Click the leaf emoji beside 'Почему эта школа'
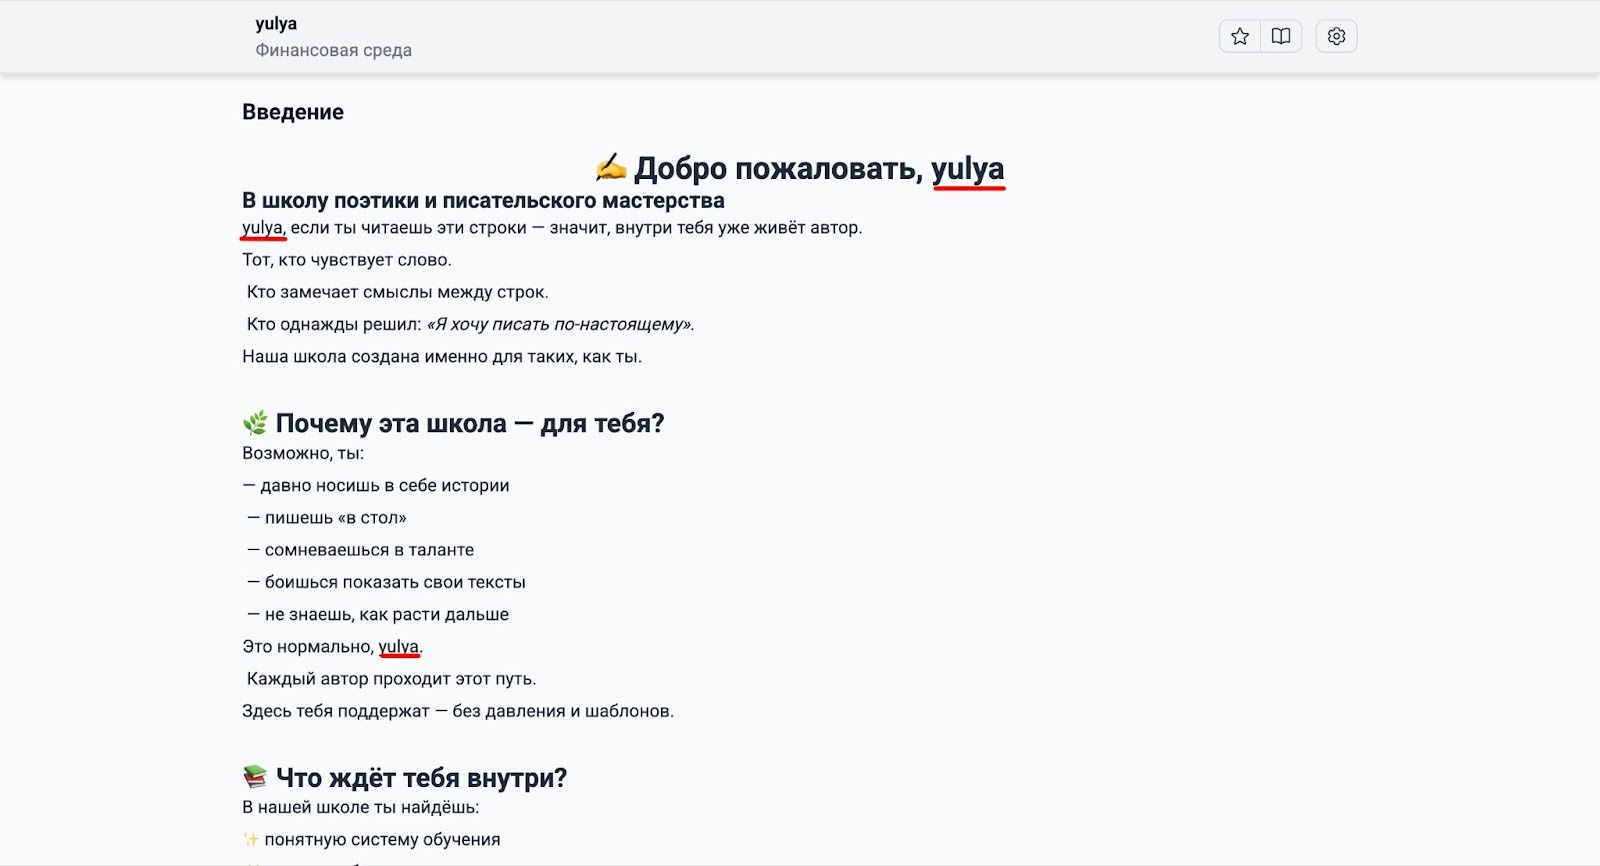Screen dimensions: 1600x866 point(255,424)
